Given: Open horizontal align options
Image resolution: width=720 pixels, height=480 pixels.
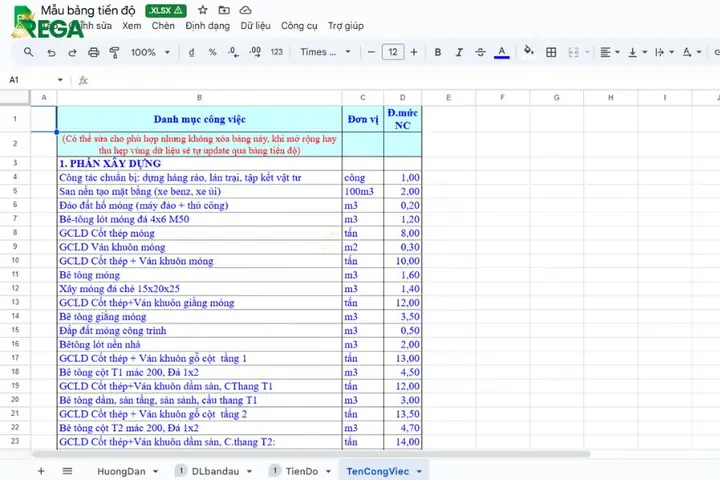Looking at the screenshot, I should click(609, 52).
